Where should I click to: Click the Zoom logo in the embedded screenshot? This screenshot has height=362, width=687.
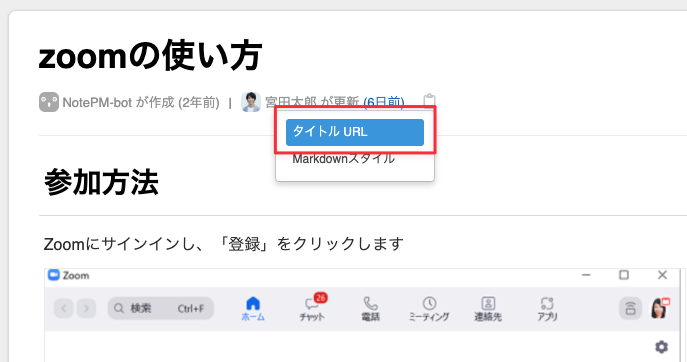point(54,275)
